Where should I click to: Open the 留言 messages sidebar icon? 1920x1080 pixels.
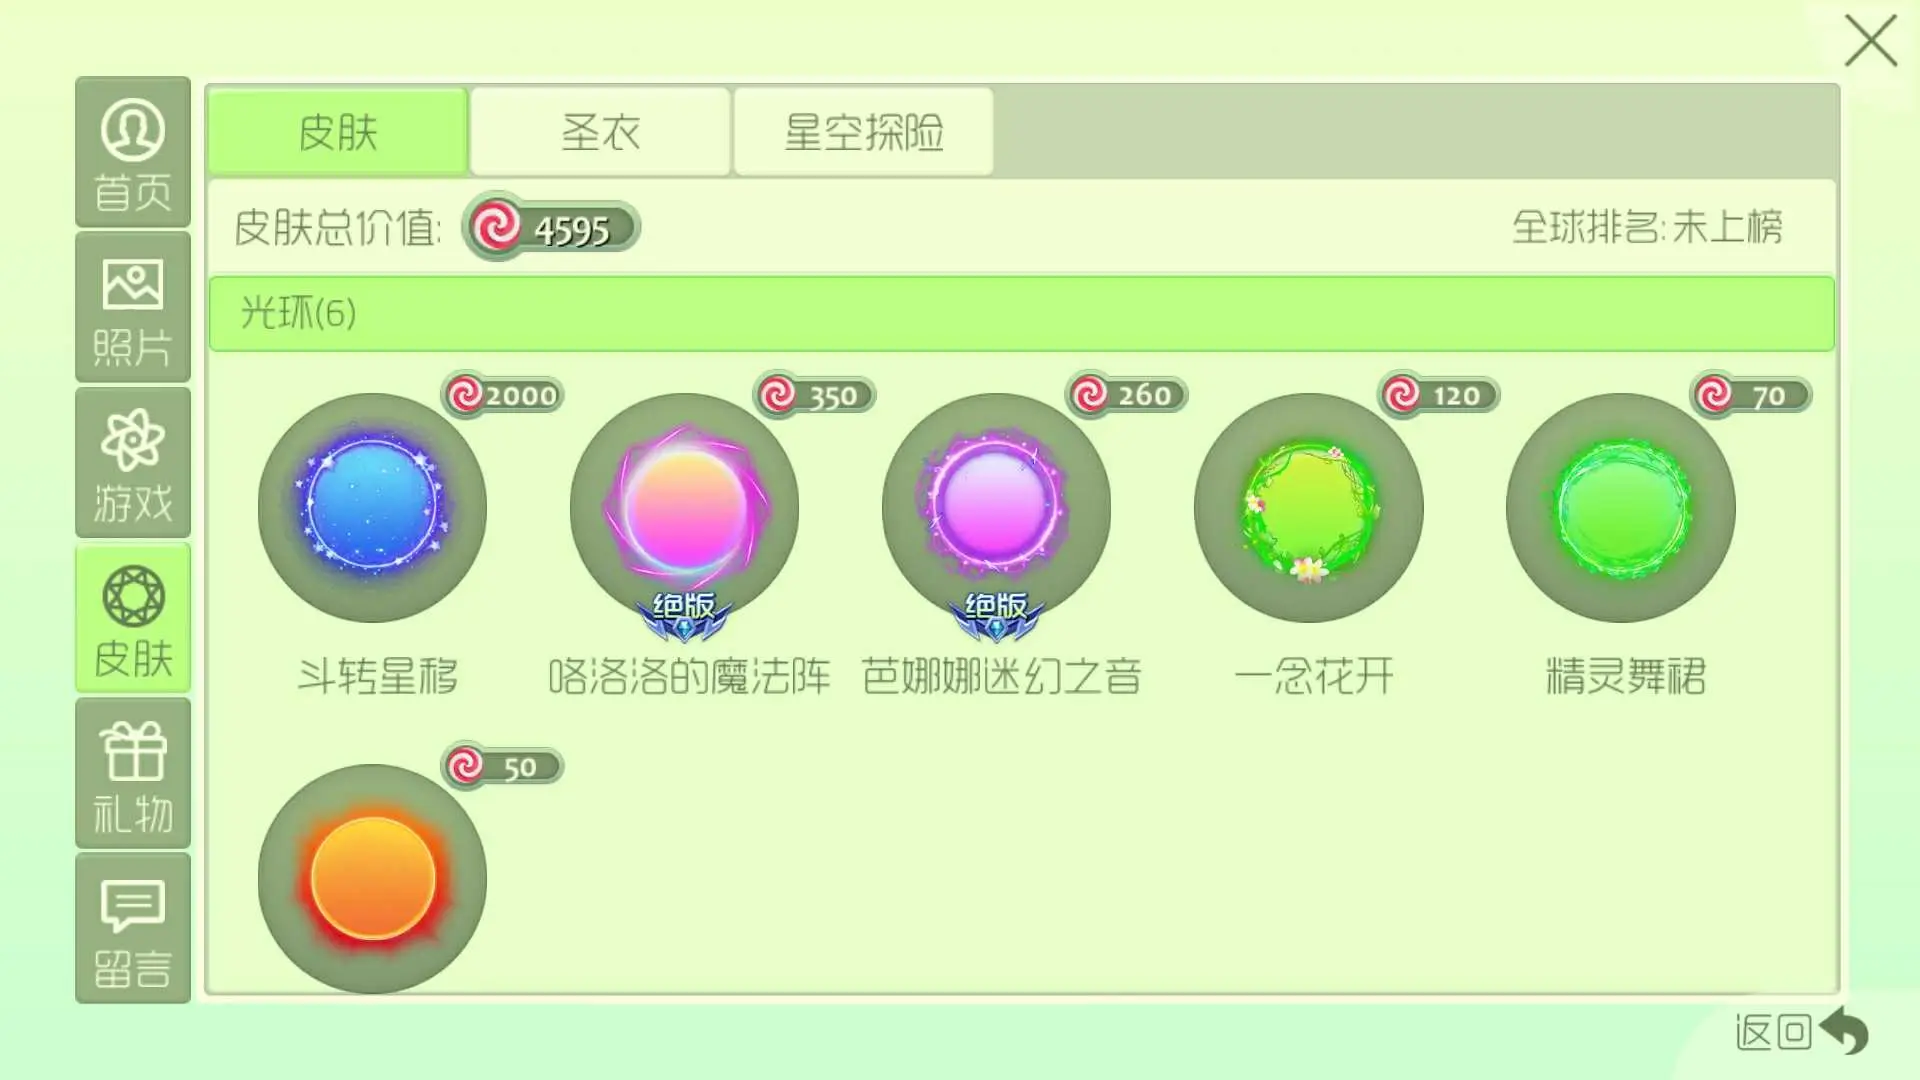point(133,929)
